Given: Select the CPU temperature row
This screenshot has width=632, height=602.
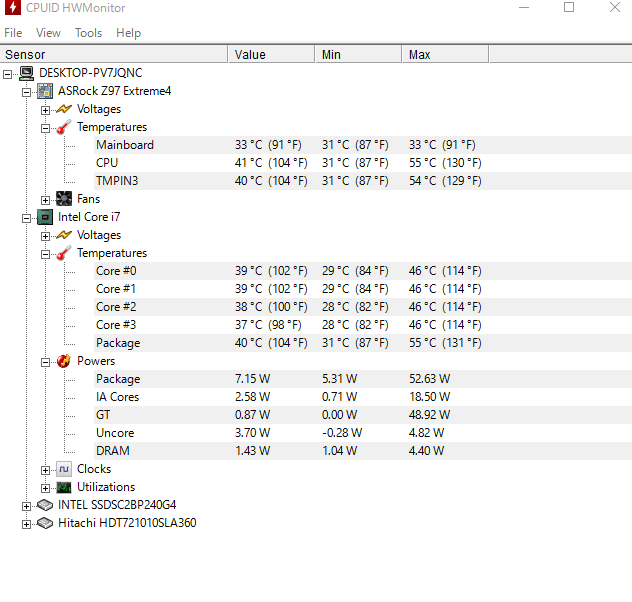Looking at the screenshot, I should point(363,163).
